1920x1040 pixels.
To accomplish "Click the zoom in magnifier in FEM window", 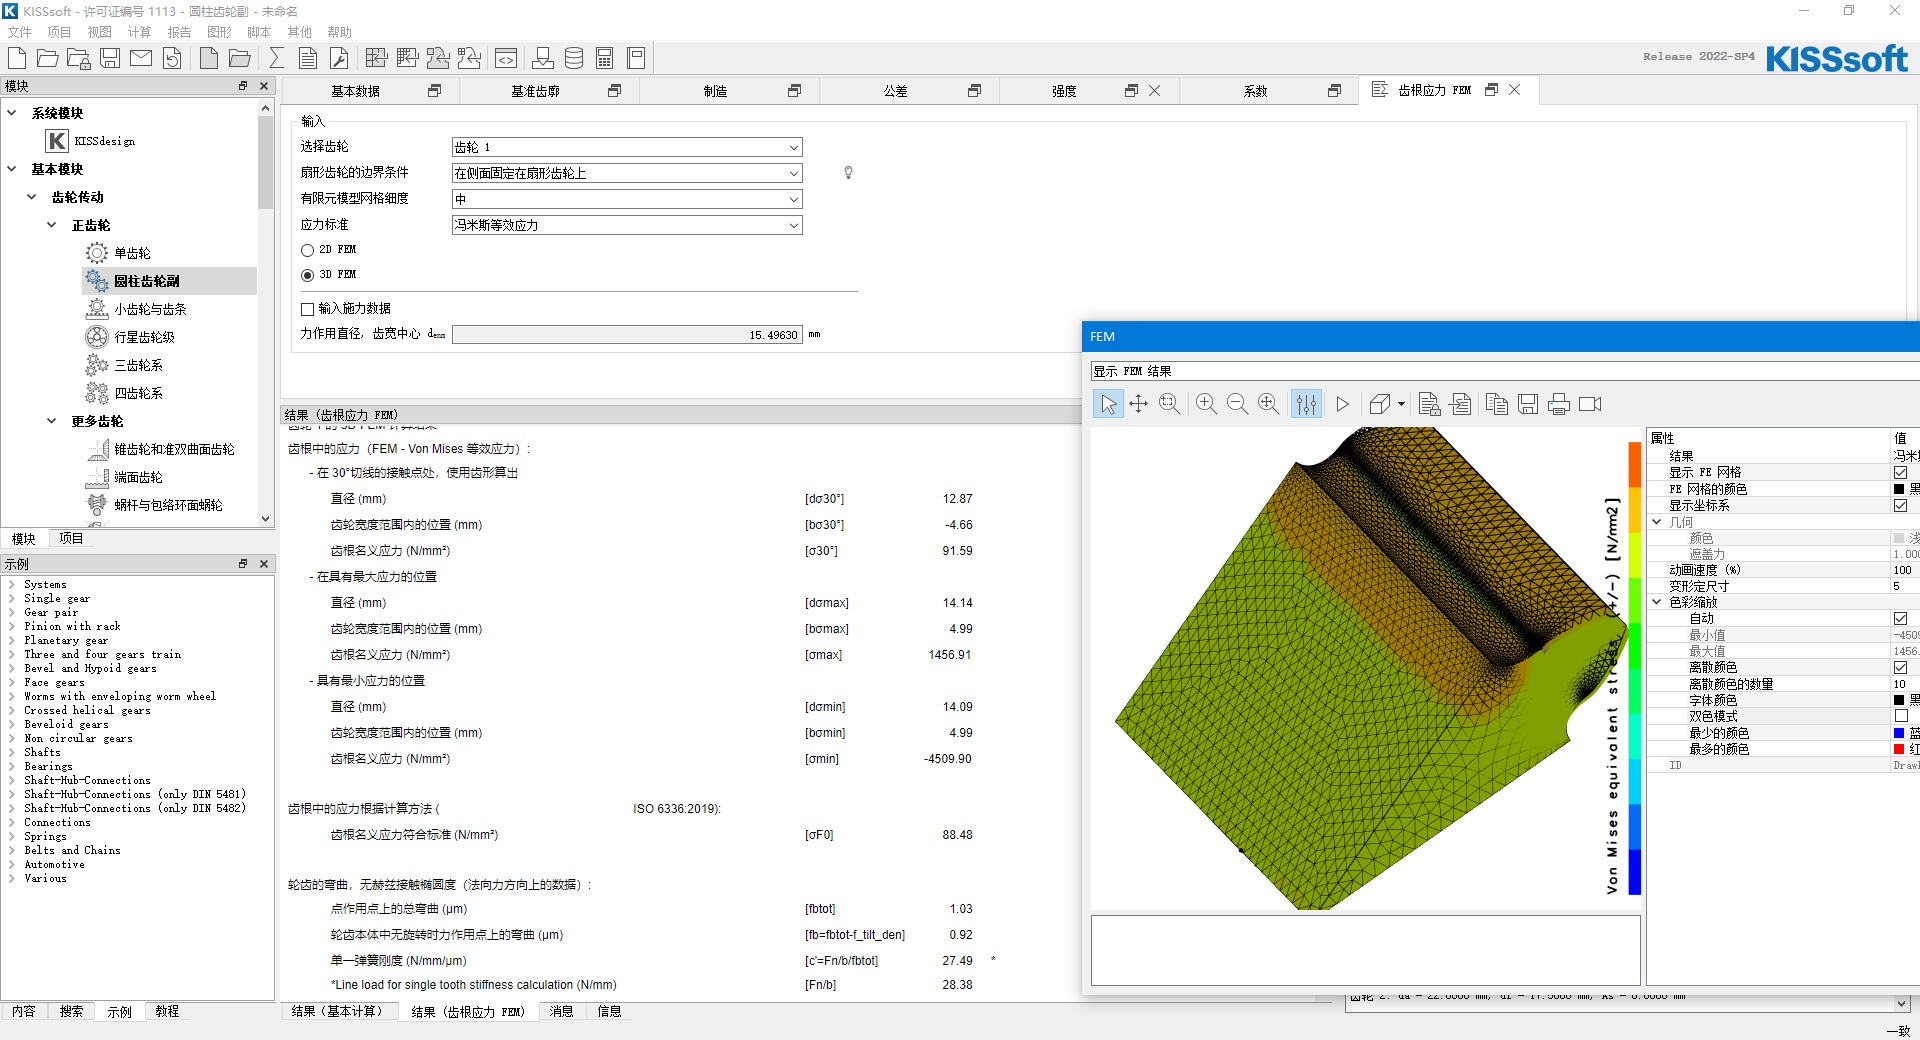I will [1206, 404].
